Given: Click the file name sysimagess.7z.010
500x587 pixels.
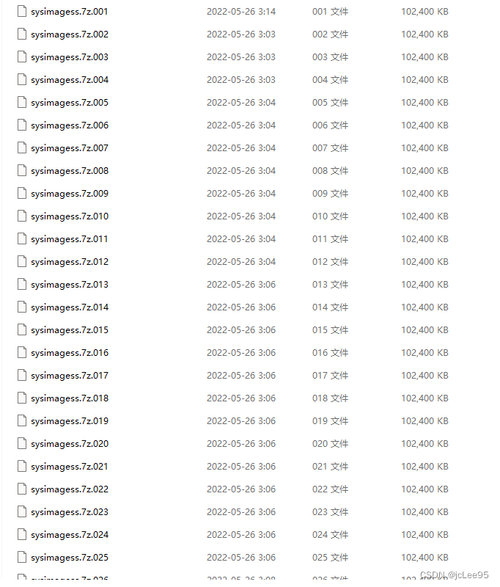Looking at the screenshot, I should [70, 216].
